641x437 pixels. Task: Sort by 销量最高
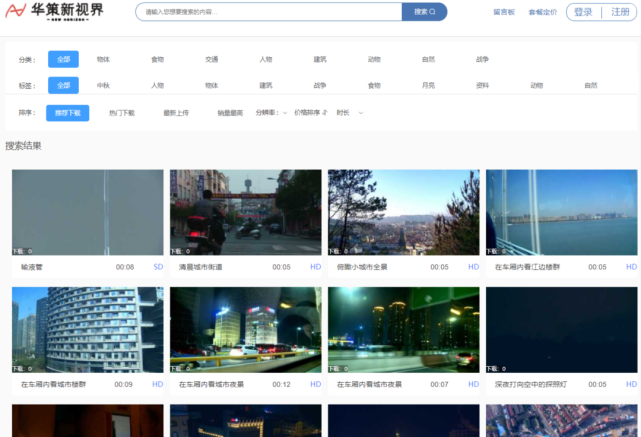230,113
